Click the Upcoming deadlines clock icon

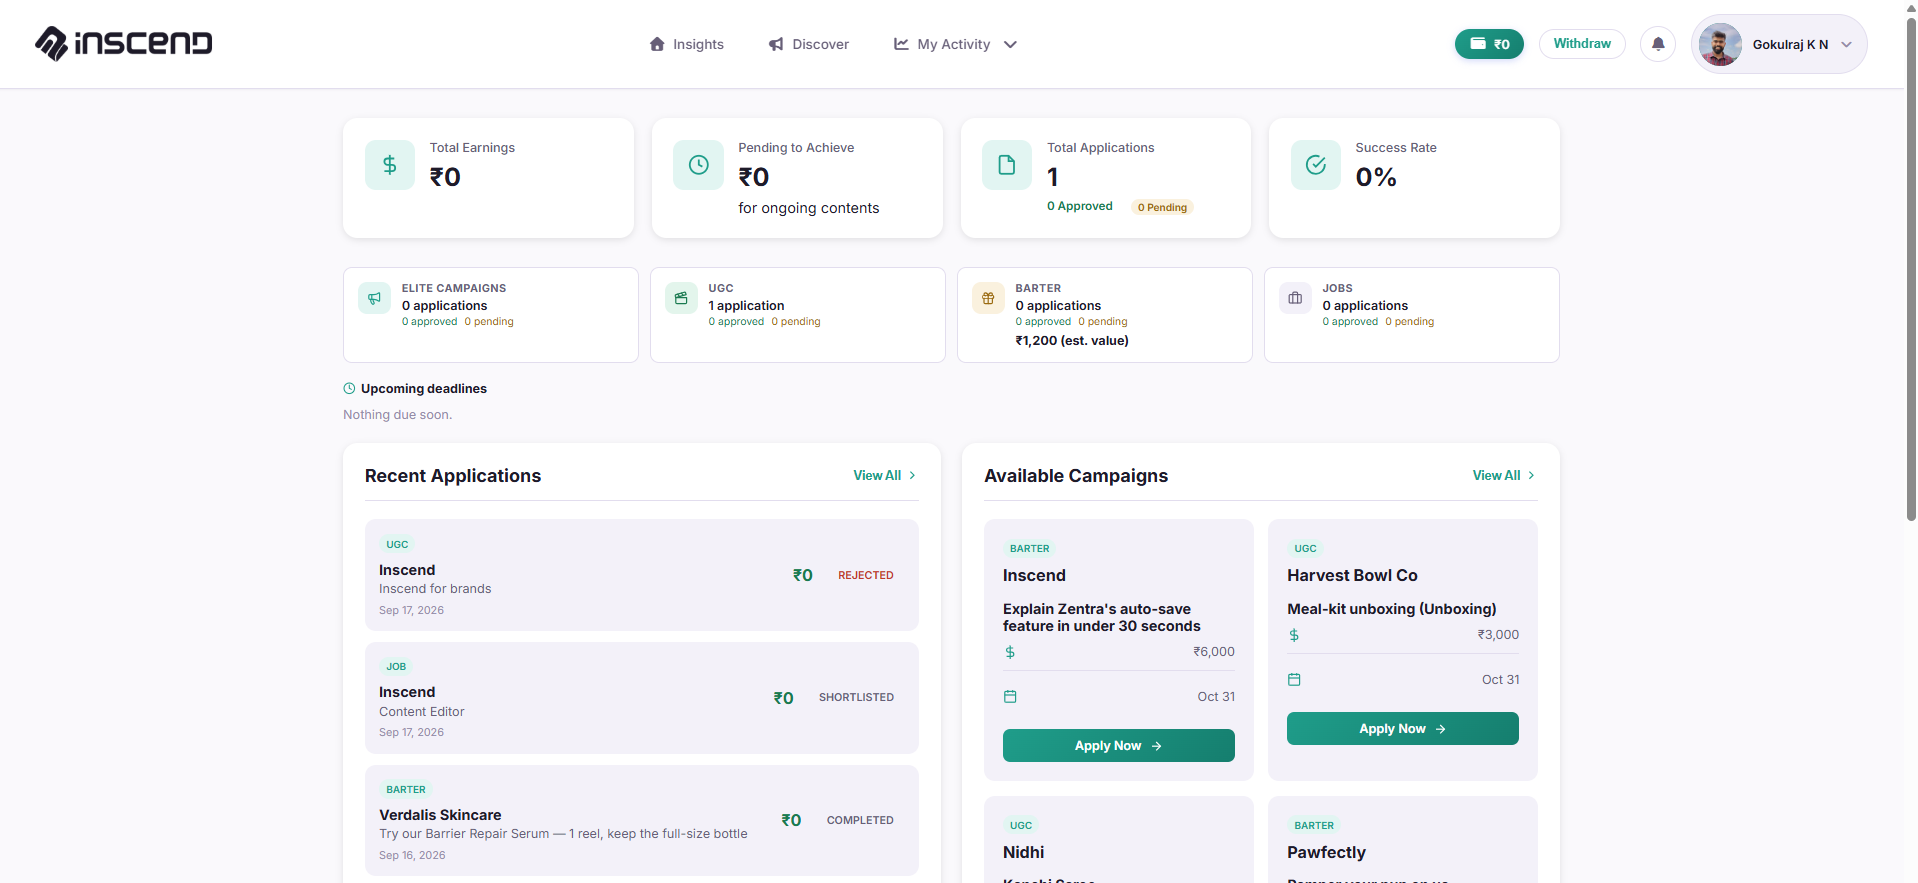349,388
